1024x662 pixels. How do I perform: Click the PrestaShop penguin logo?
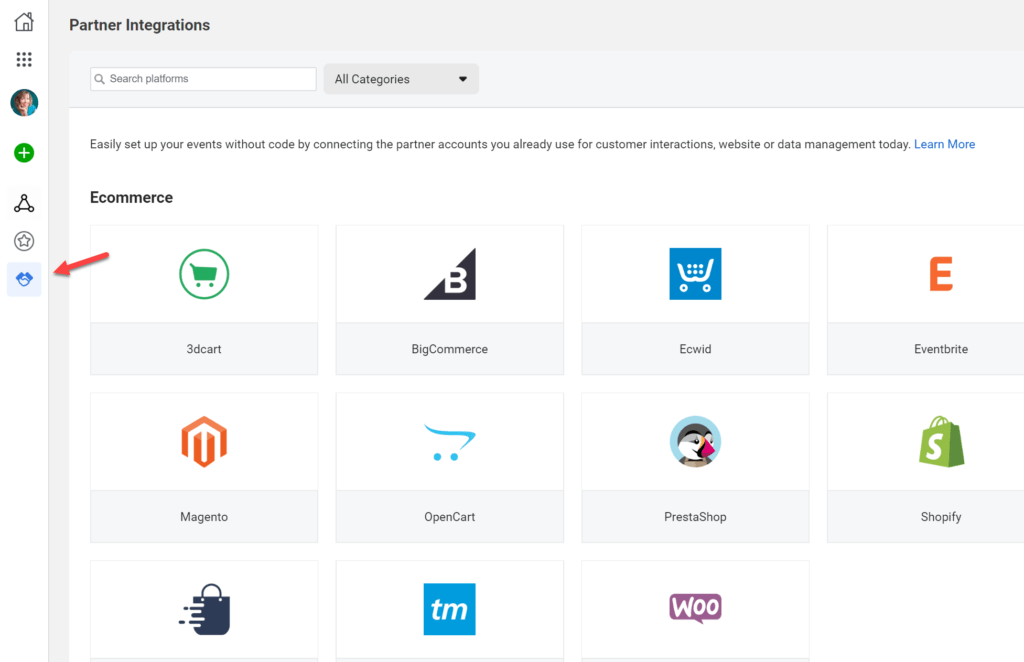696,441
